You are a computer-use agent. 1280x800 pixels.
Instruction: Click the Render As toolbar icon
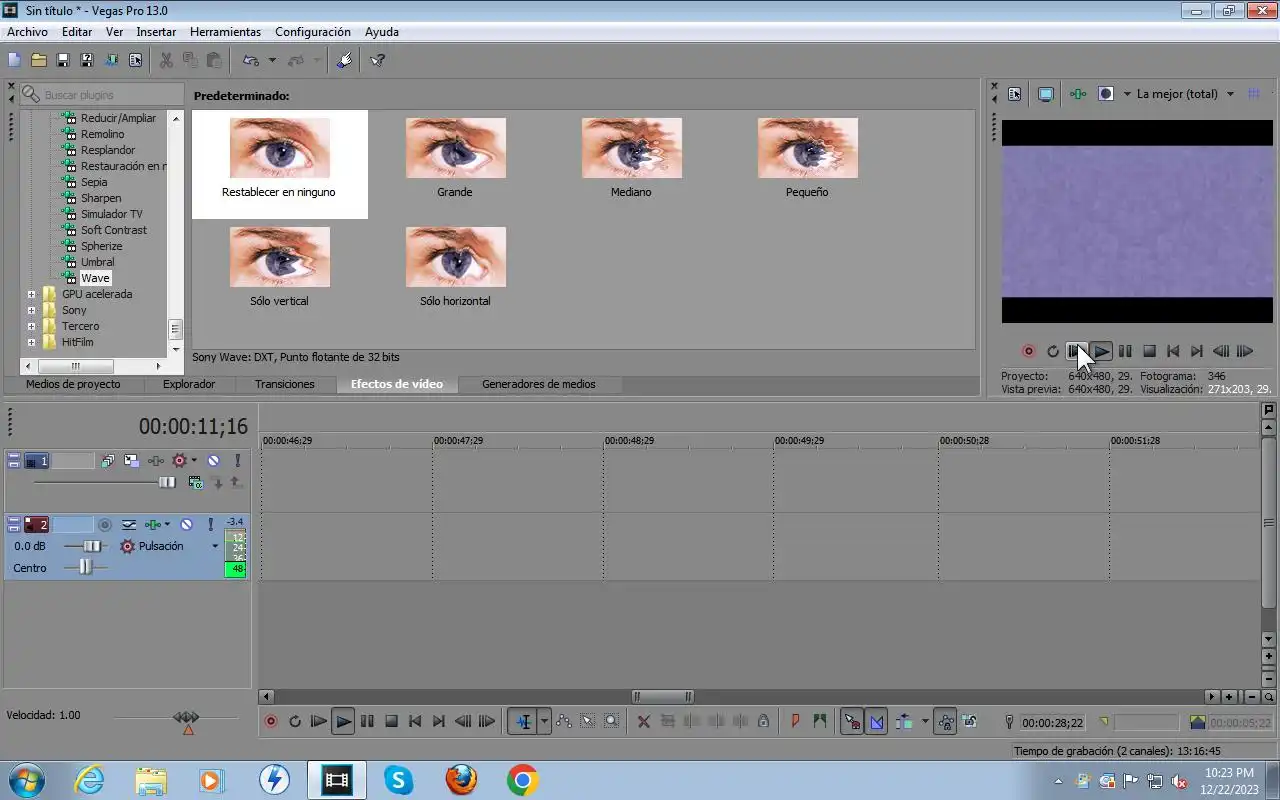pyautogui.click(x=111, y=60)
